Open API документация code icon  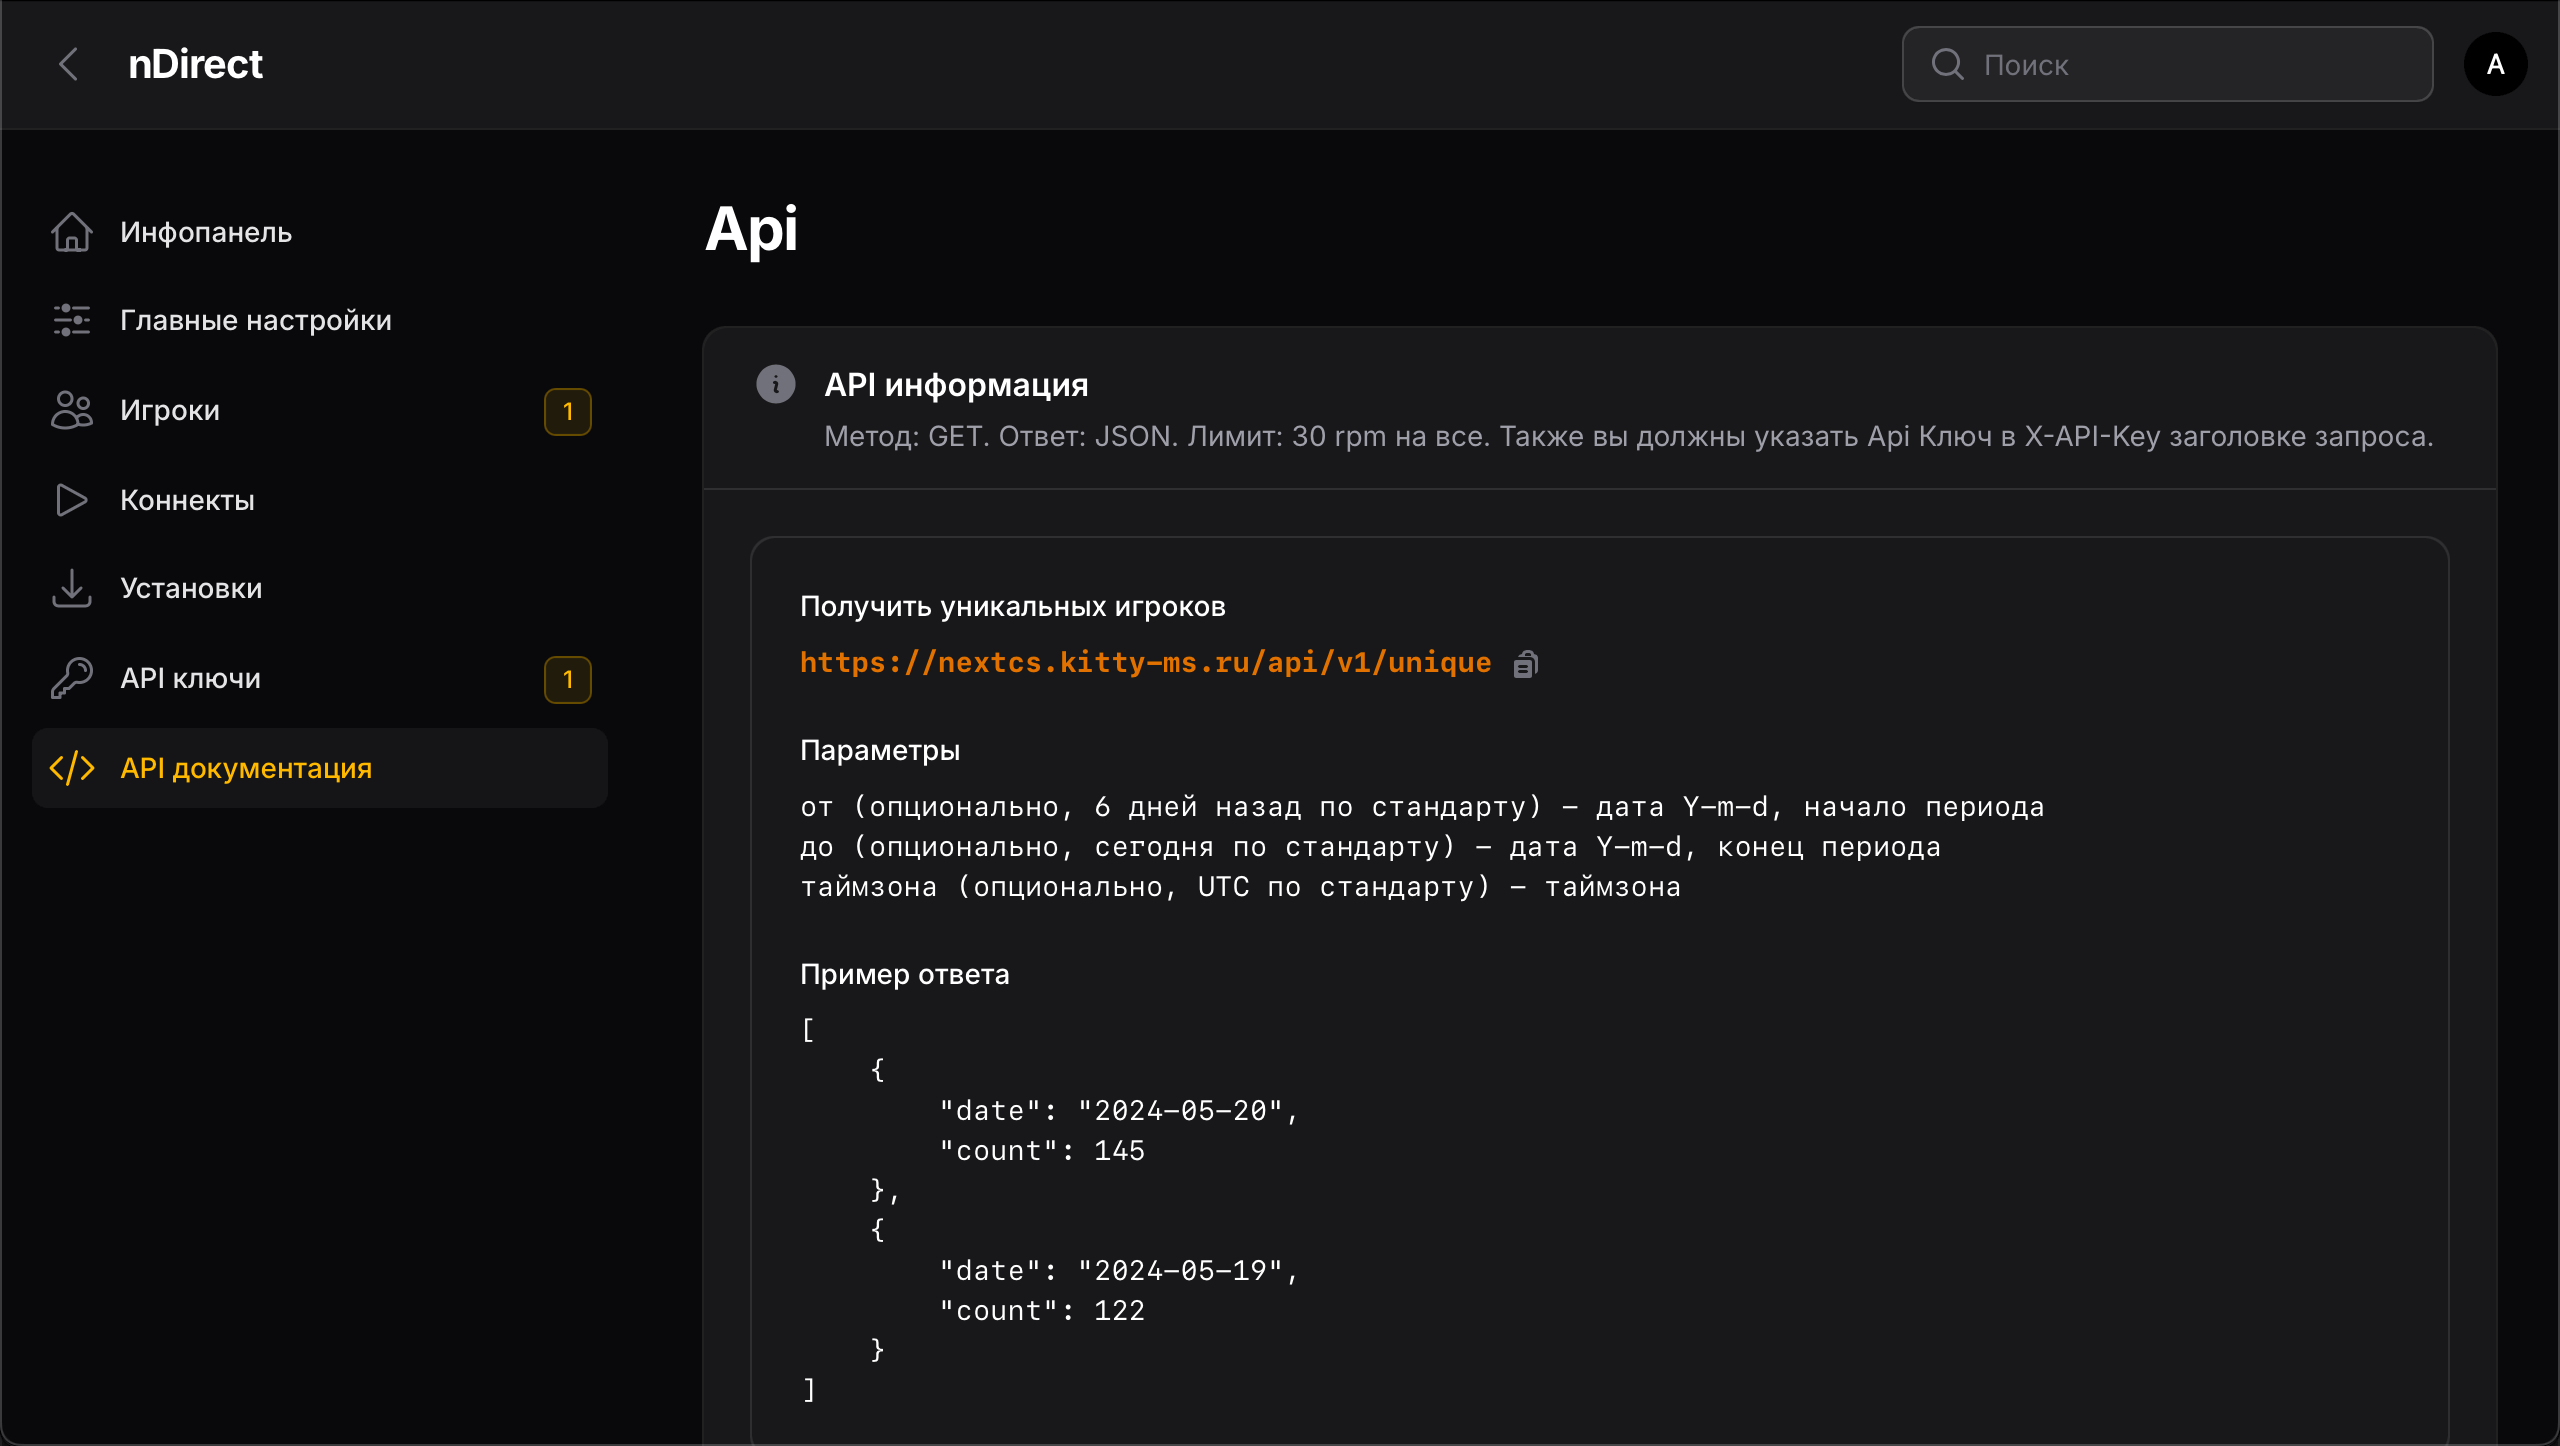point(71,768)
